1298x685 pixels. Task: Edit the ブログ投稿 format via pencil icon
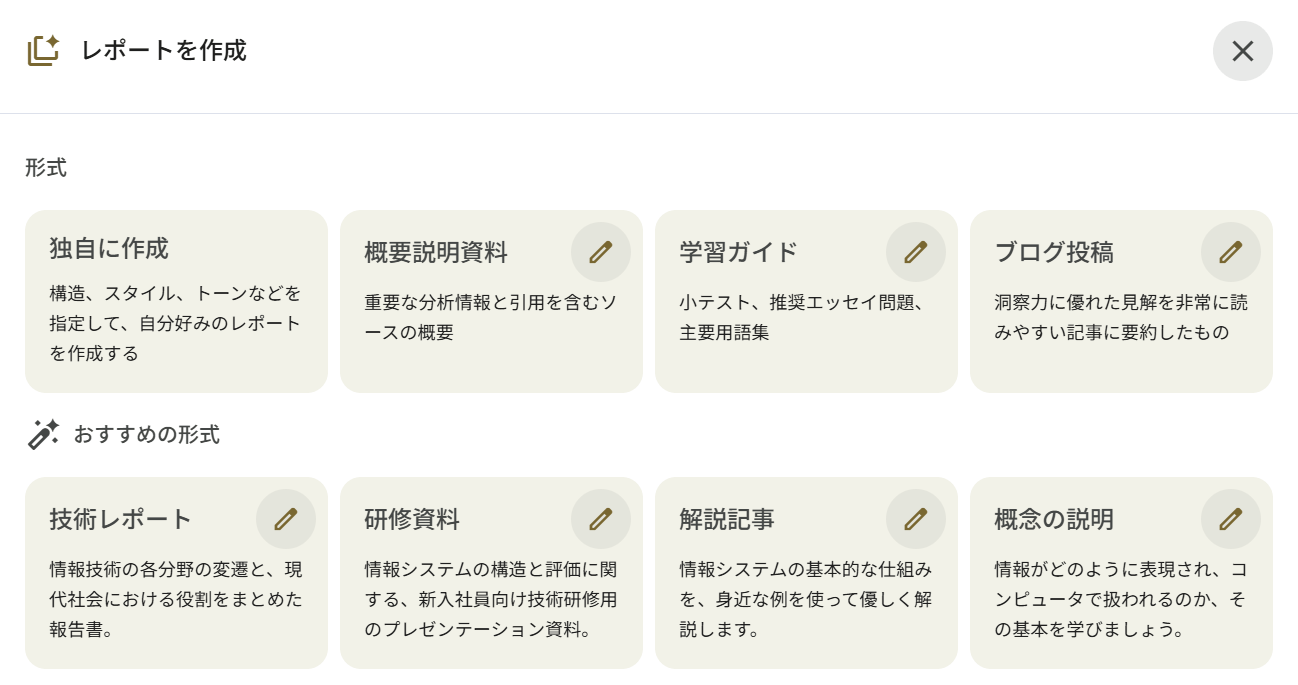(1231, 252)
